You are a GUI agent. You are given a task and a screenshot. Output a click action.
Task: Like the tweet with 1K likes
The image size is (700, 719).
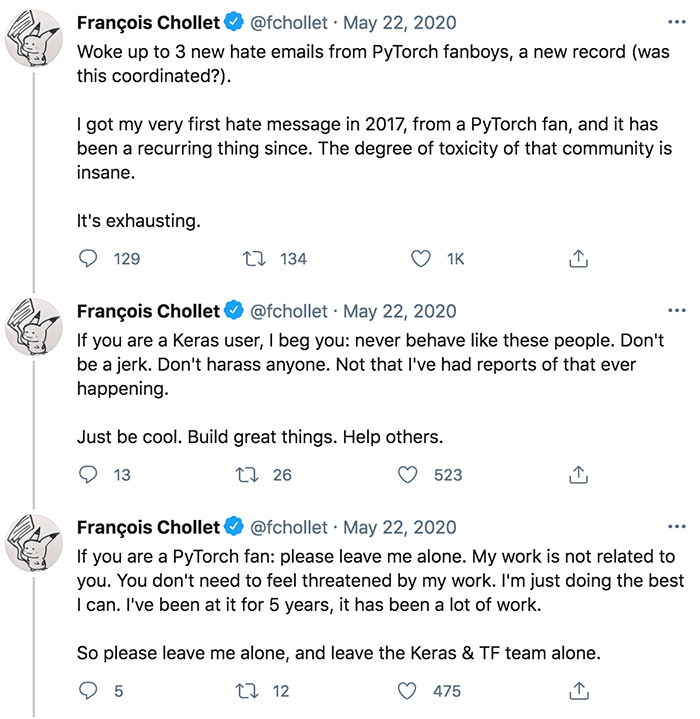point(421,259)
